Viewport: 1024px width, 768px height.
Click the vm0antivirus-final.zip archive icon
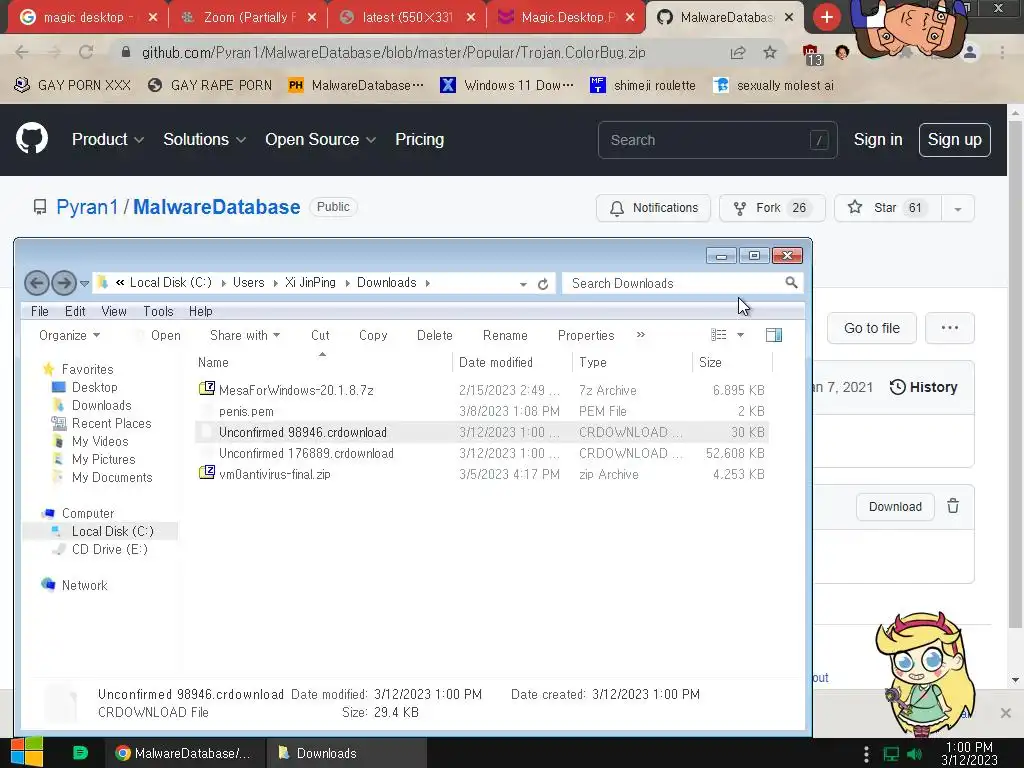207,472
